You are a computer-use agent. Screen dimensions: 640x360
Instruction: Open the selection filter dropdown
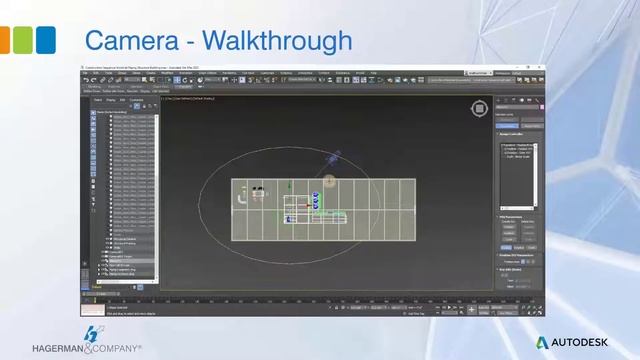tap(133, 80)
